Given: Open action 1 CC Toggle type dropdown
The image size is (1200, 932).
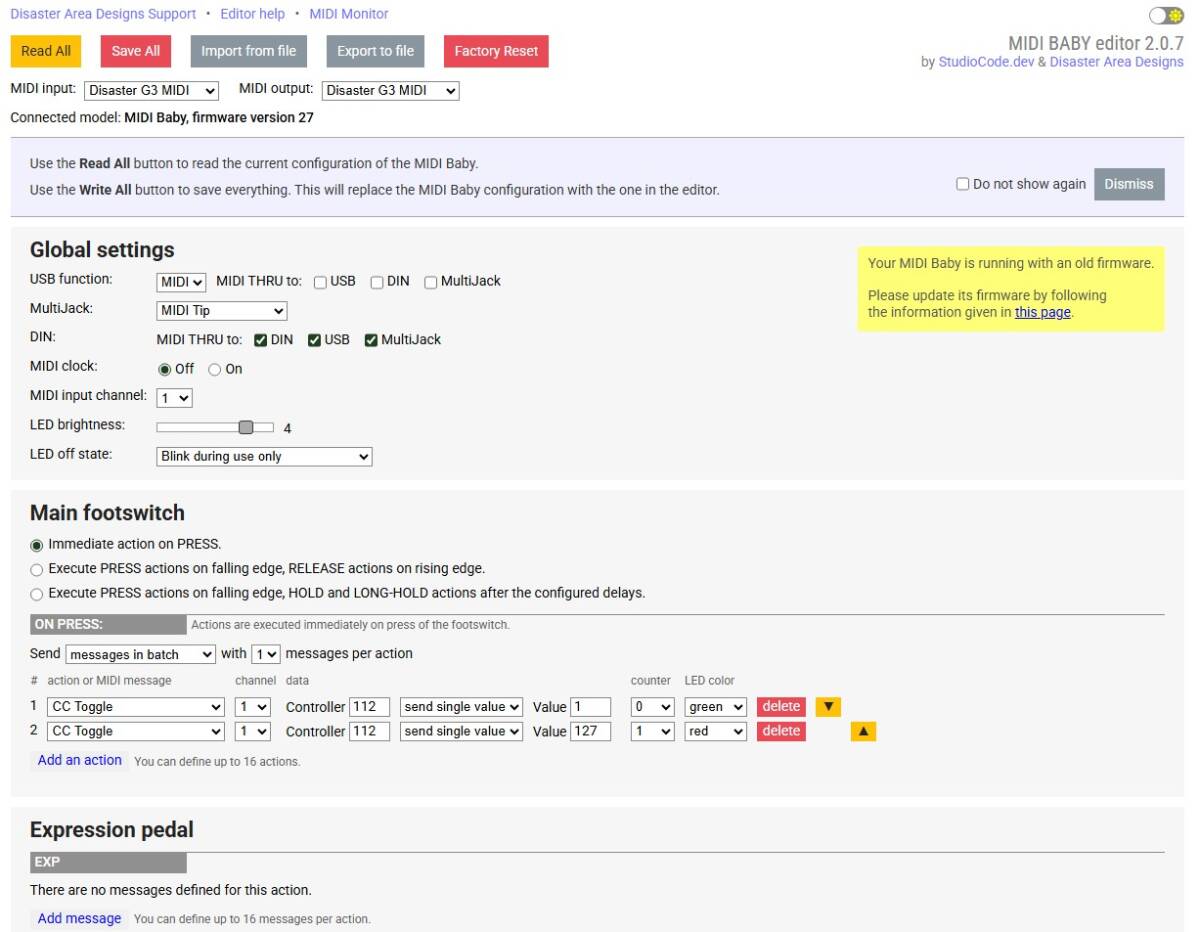Looking at the screenshot, I should point(136,707).
